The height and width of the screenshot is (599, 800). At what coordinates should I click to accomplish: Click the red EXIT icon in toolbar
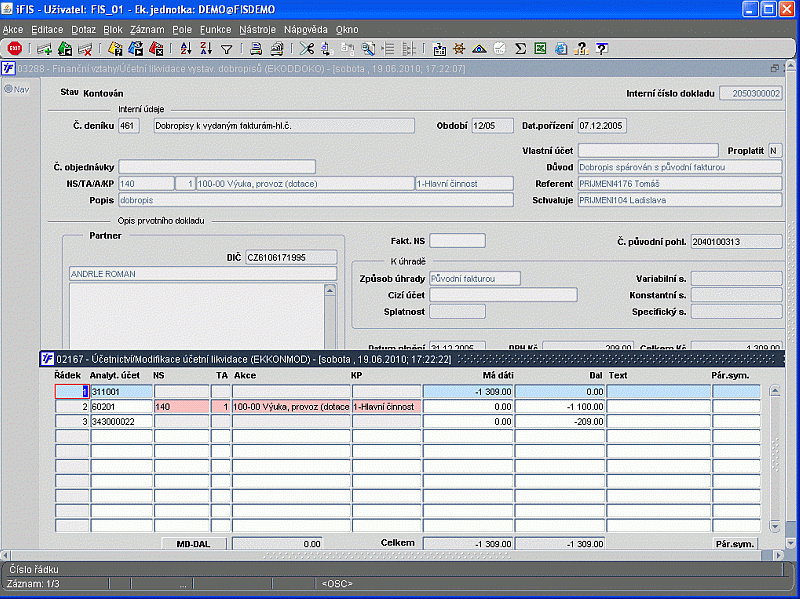14,48
